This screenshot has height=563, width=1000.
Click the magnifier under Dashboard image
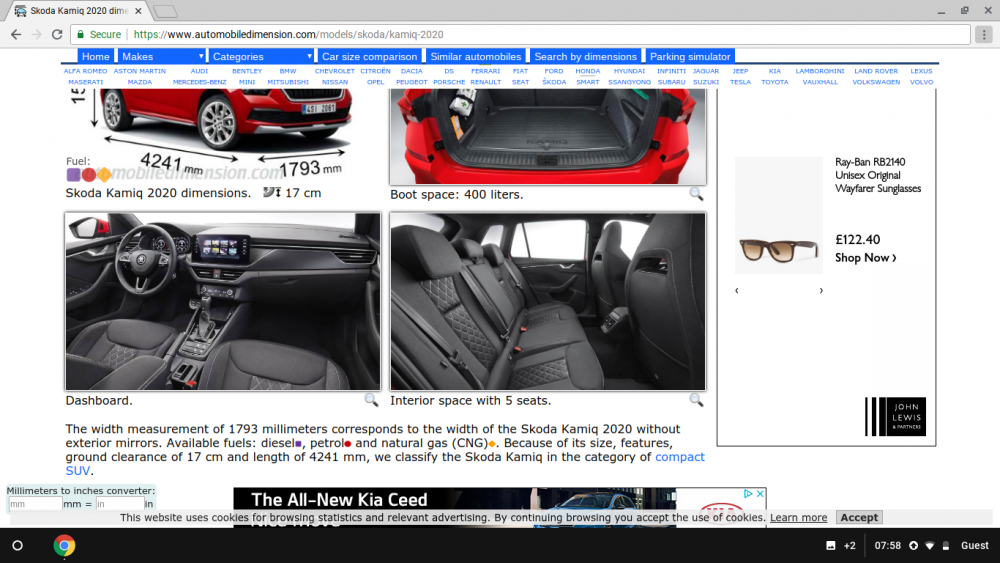(371, 400)
